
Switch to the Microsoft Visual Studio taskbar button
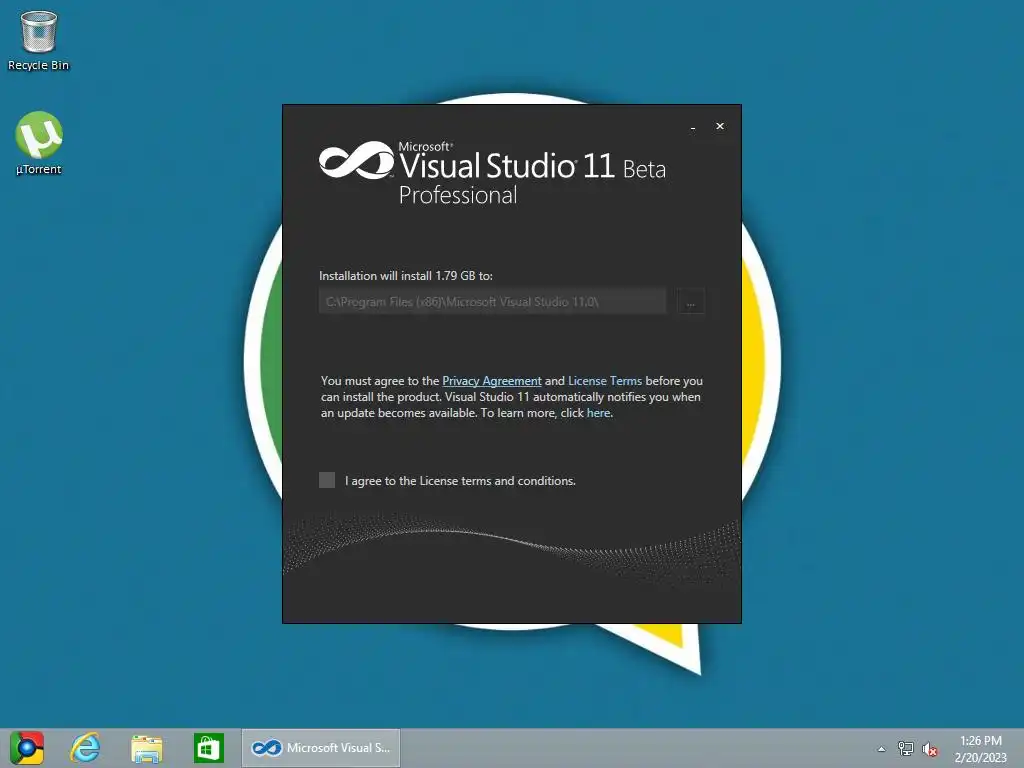point(321,748)
